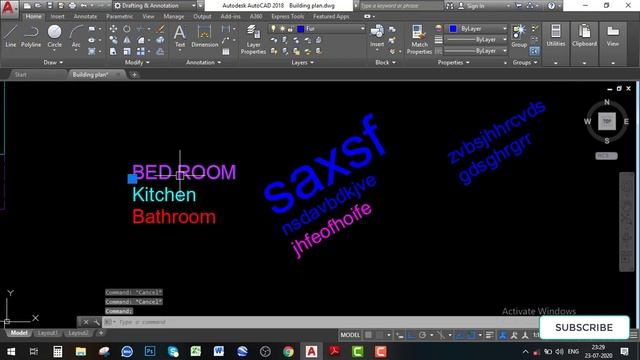Click the keyword search box

[401, 6]
